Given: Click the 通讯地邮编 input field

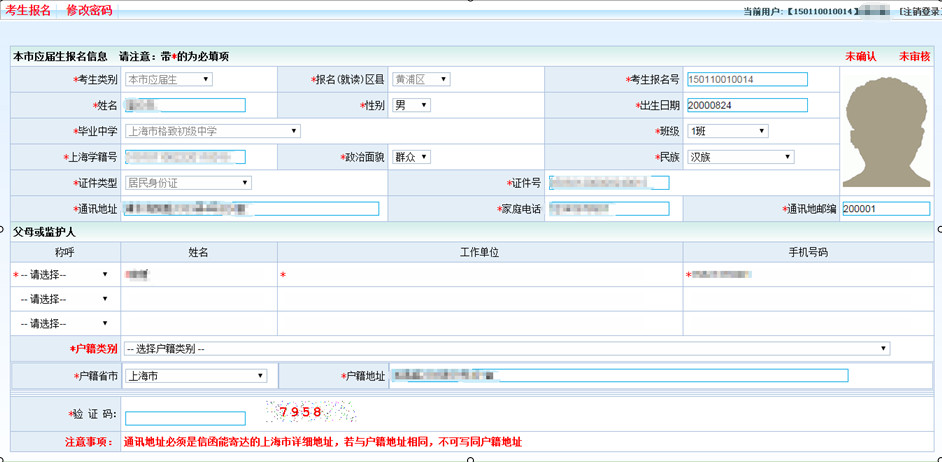Looking at the screenshot, I should pos(885,209).
